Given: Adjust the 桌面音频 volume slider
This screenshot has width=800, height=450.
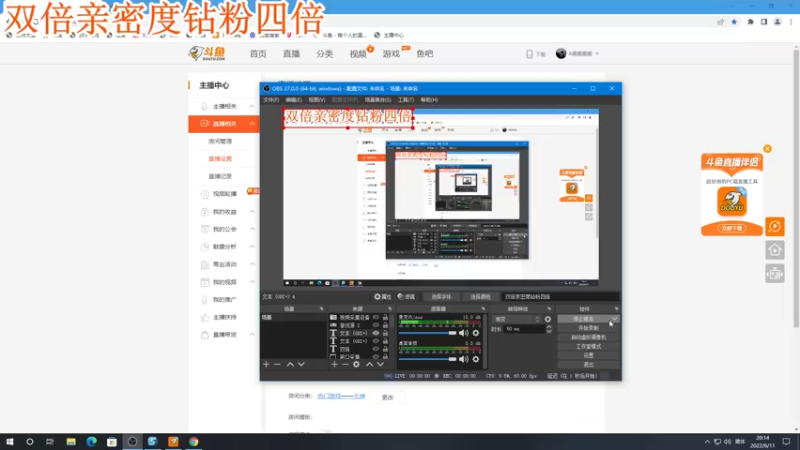Looking at the screenshot, I should 428,359.
